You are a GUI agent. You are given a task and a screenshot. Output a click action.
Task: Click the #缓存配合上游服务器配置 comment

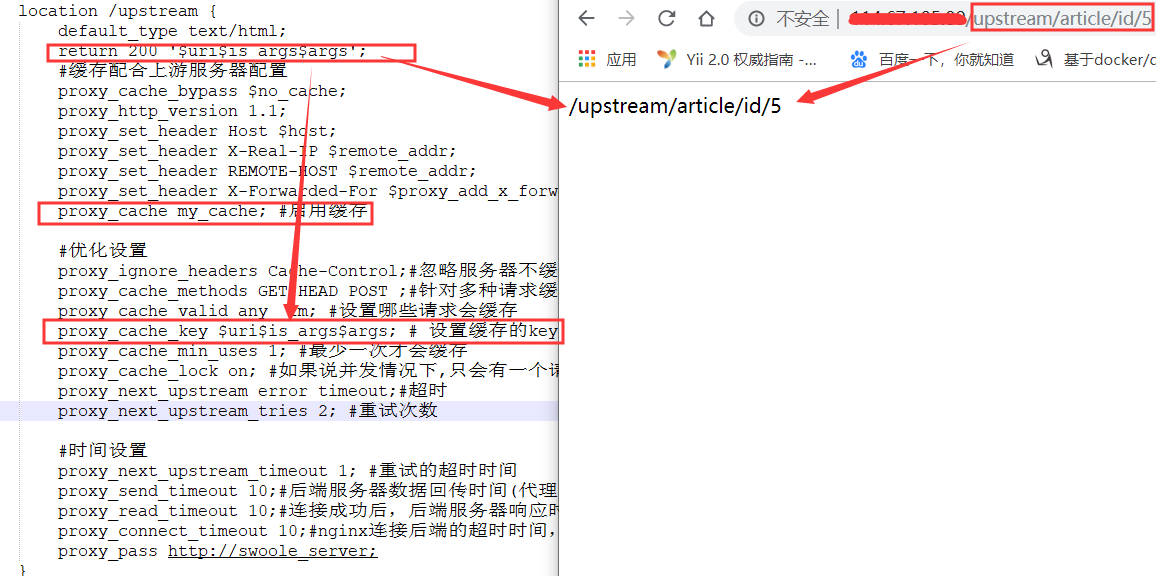[x=173, y=72]
